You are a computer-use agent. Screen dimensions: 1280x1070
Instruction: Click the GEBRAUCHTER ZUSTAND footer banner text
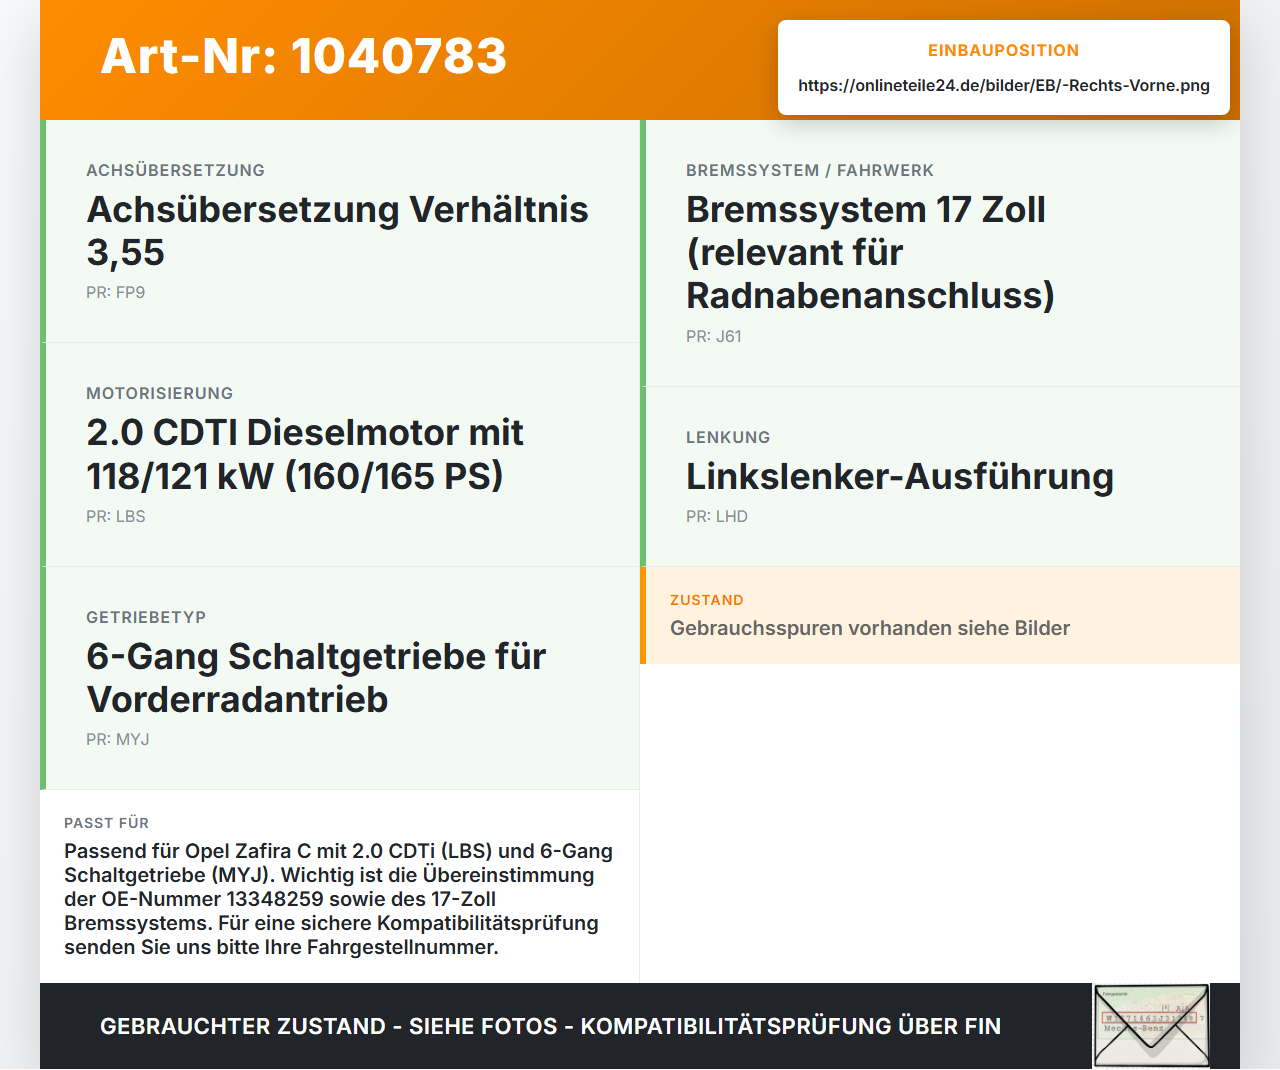[550, 1026]
